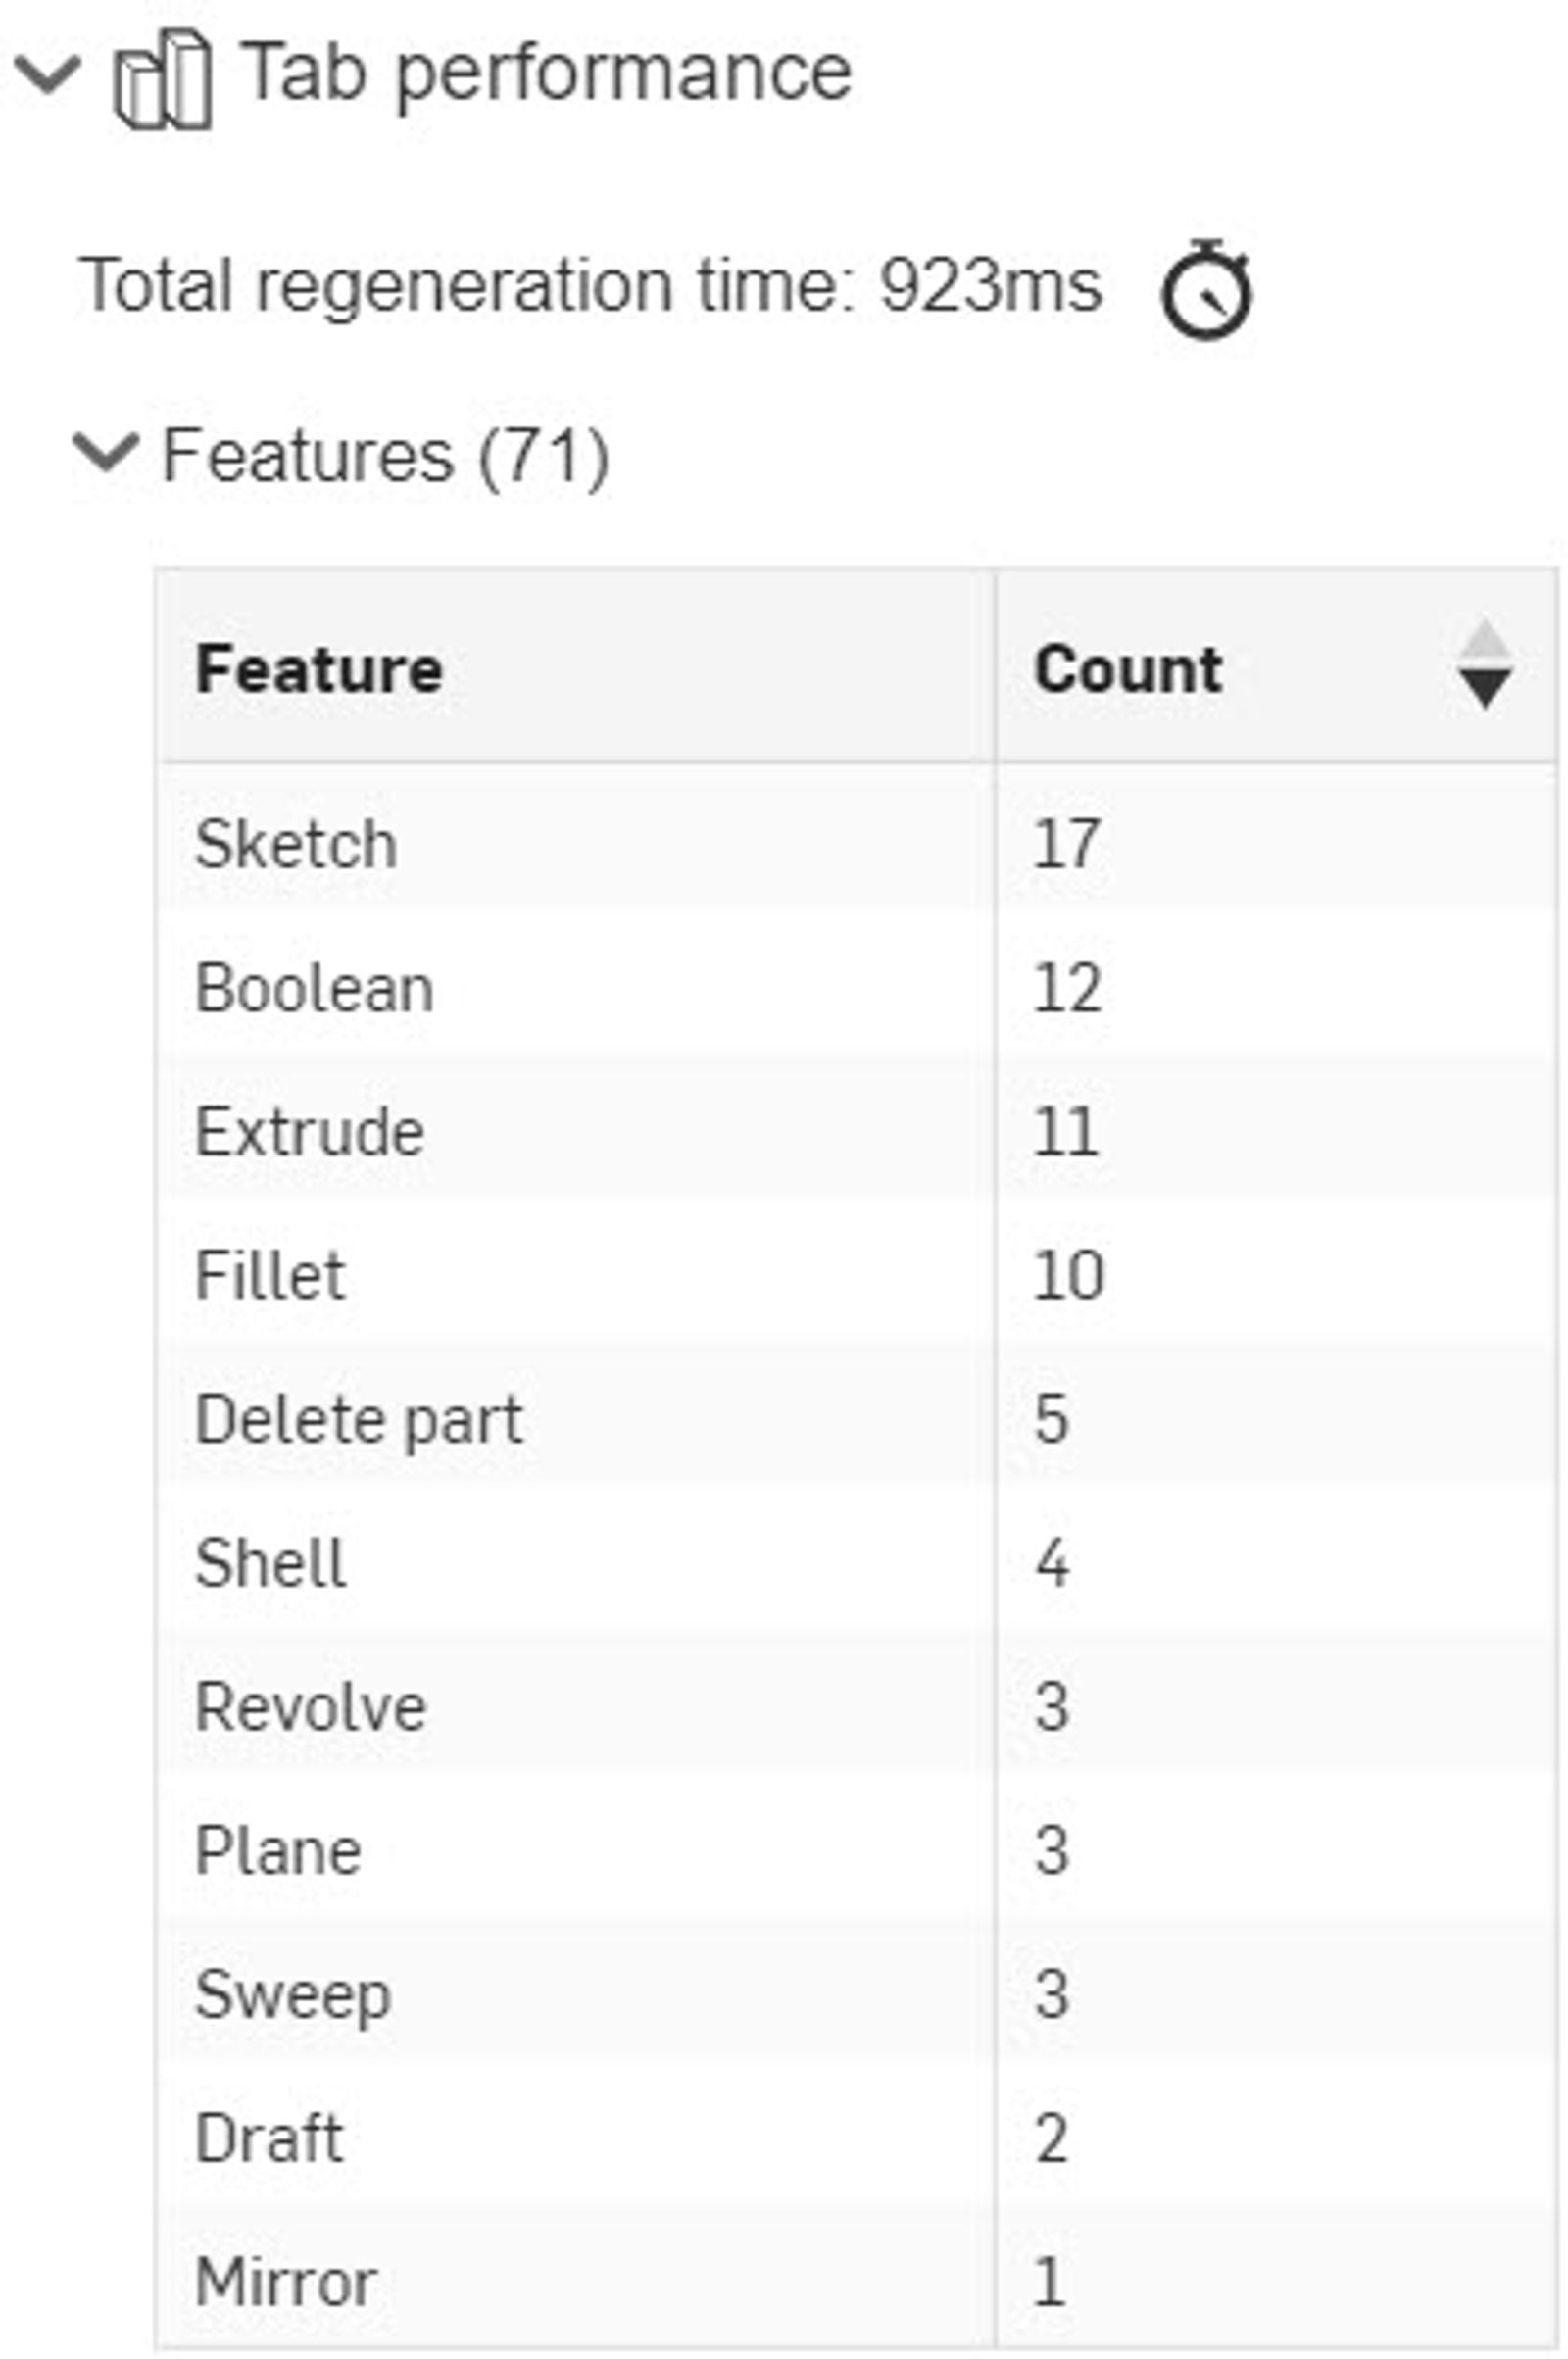Click the Tab performance parts icon
The height and width of the screenshot is (2359, 1568).
point(163,80)
